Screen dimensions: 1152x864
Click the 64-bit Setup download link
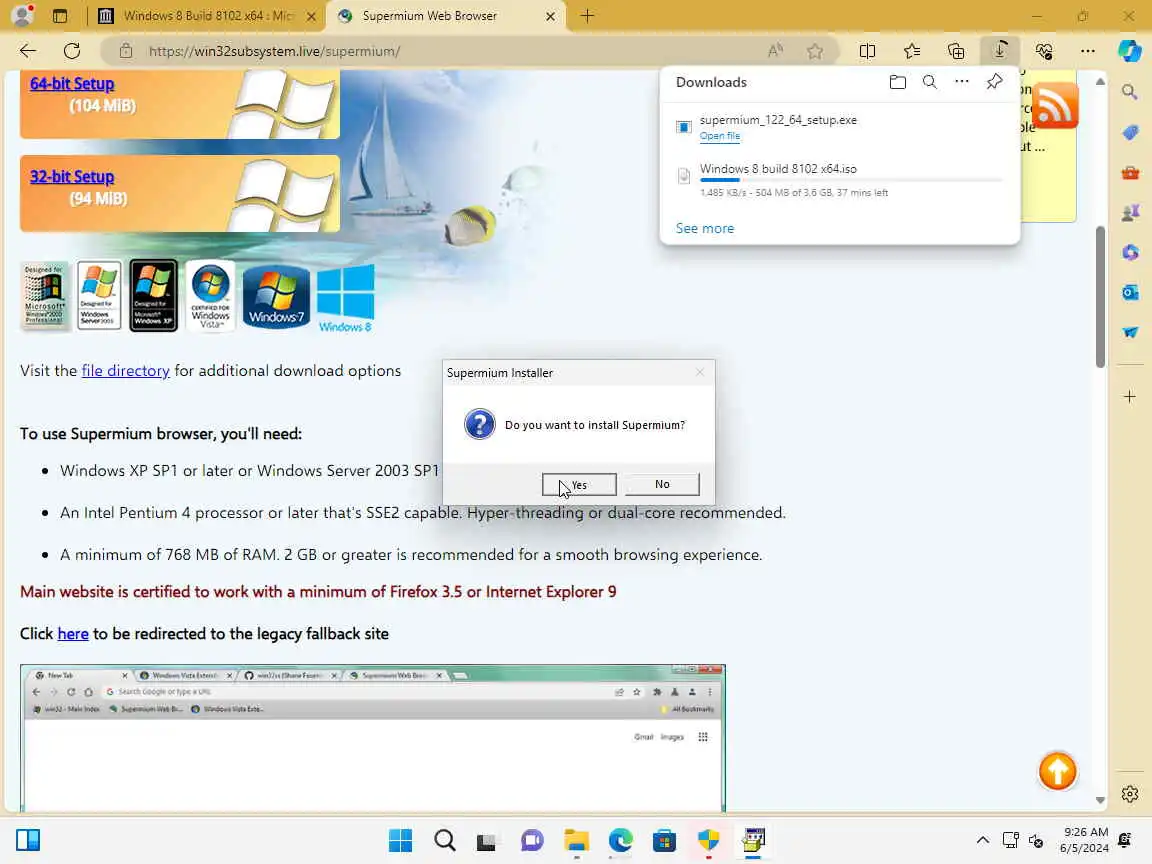[72, 84]
